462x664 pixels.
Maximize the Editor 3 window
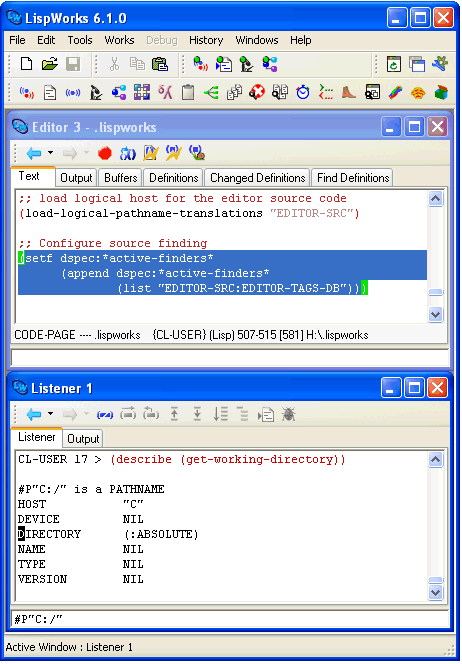pyautogui.click(x=414, y=127)
